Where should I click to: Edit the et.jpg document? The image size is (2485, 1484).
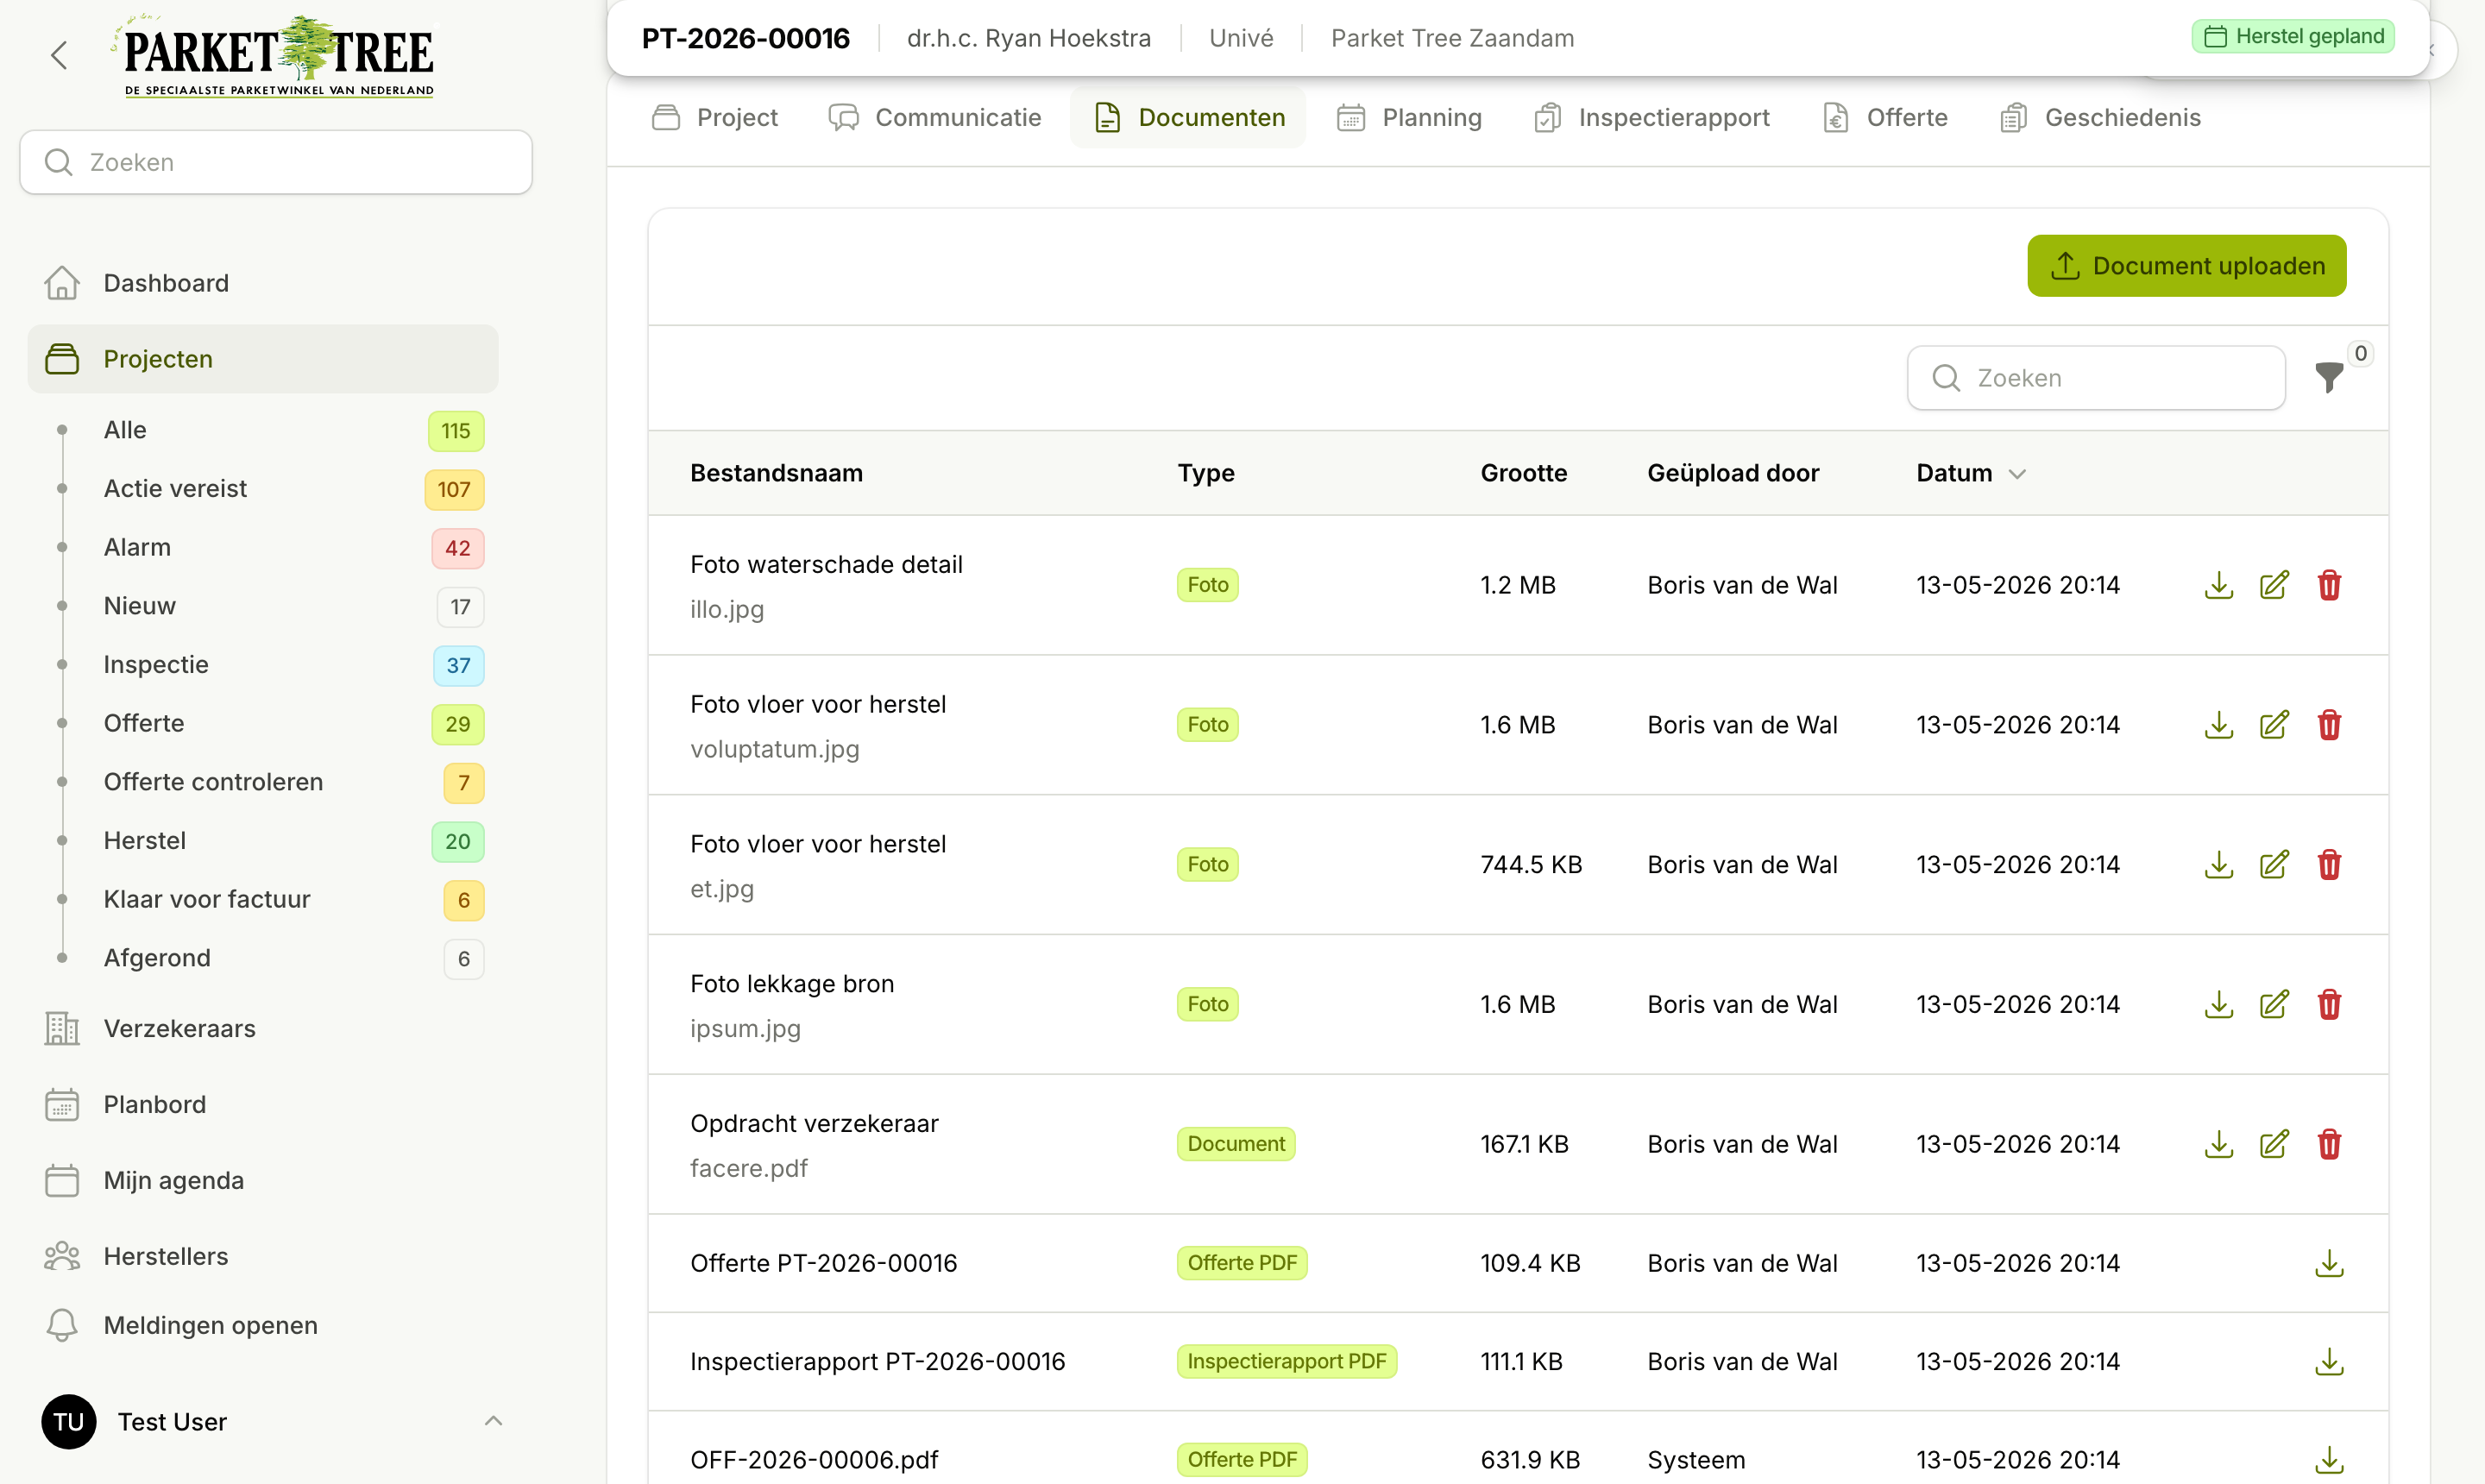(x=2274, y=865)
